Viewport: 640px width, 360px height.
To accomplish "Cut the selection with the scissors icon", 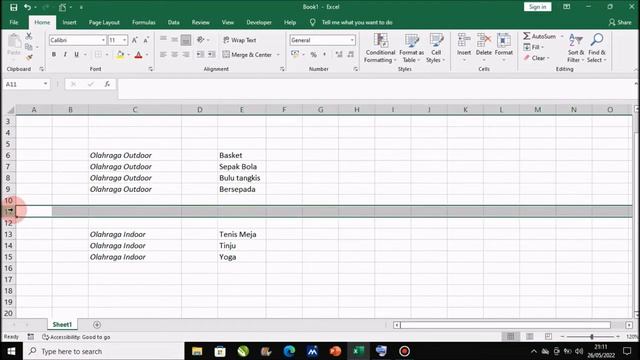I will click(x=29, y=36).
